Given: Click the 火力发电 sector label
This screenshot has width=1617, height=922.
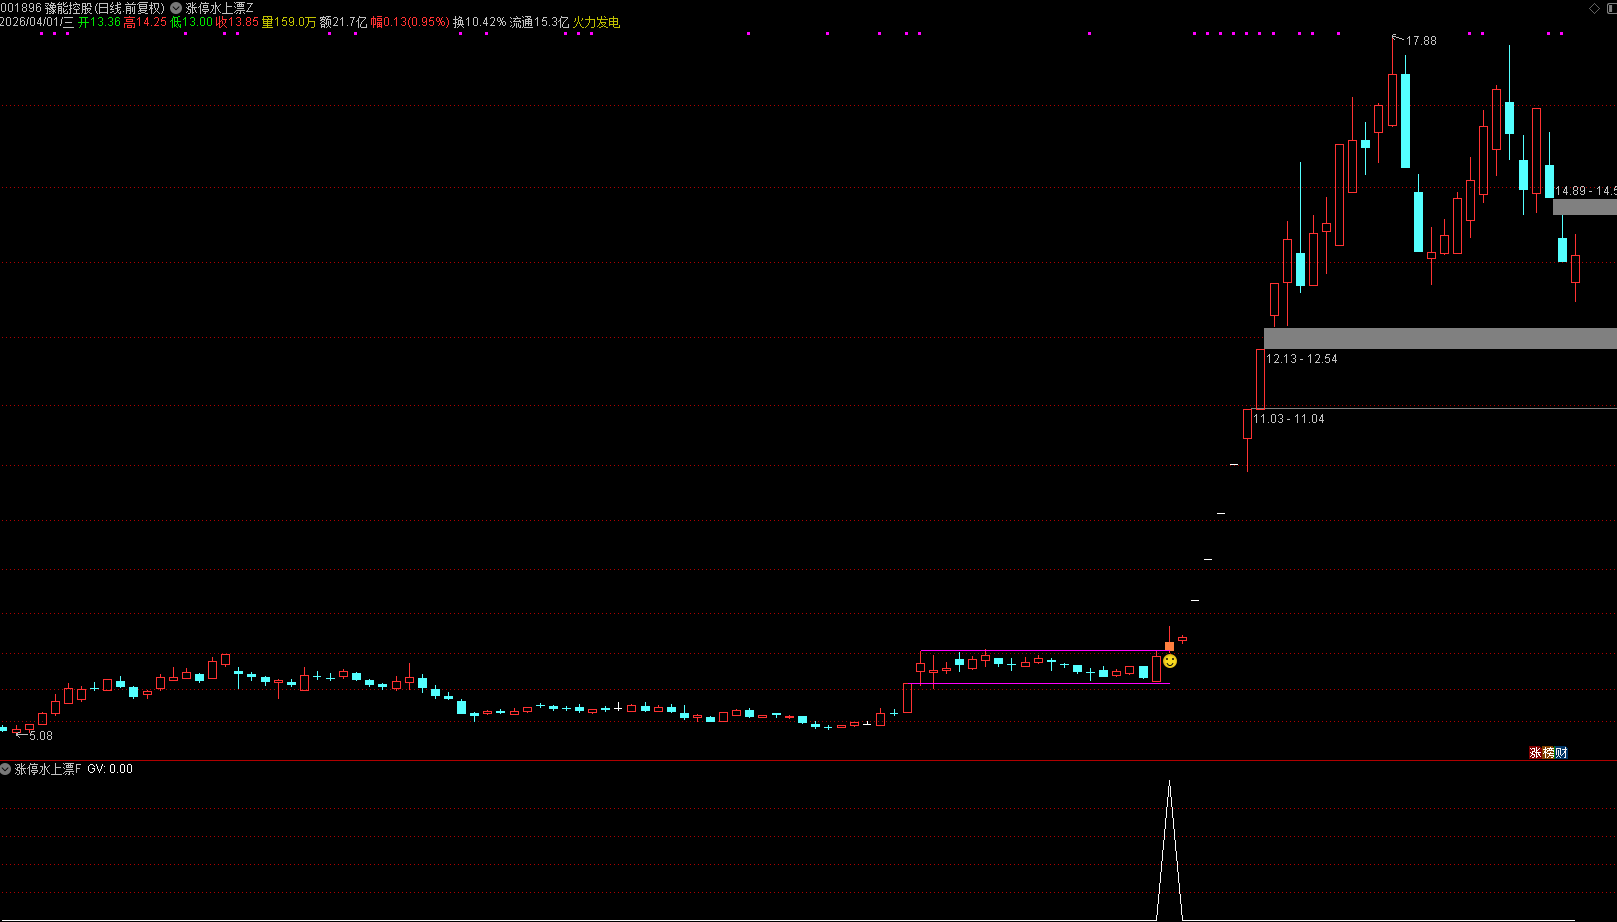Looking at the screenshot, I should point(596,22).
